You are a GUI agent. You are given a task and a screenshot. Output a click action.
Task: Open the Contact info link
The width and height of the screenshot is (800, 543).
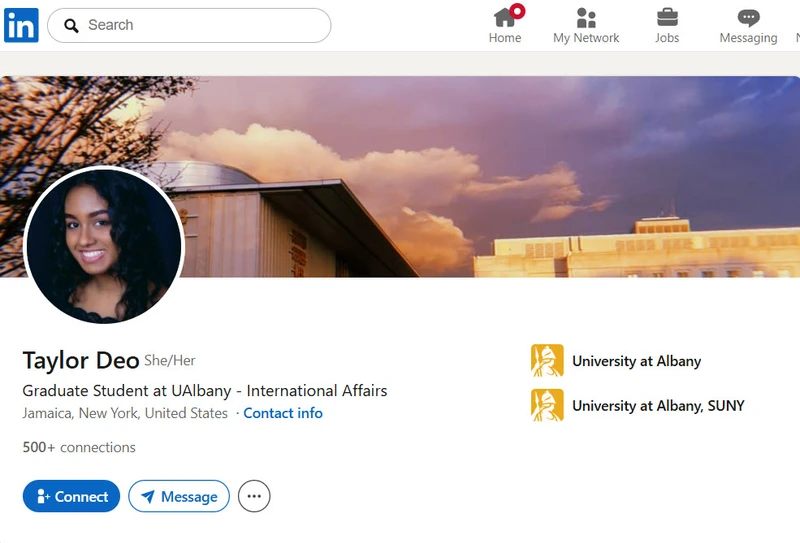click(283, 413)
